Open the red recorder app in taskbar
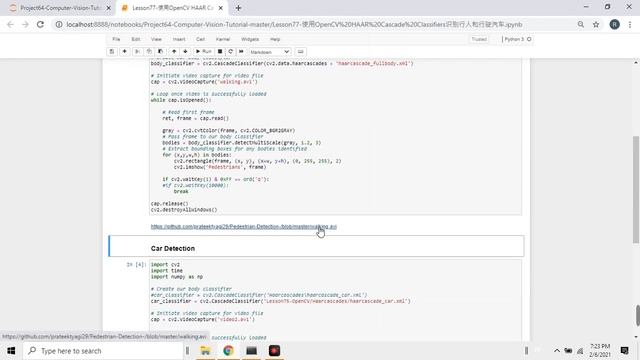Image resolution: width=640 pixels, height=360 pixels. (274, 351)
